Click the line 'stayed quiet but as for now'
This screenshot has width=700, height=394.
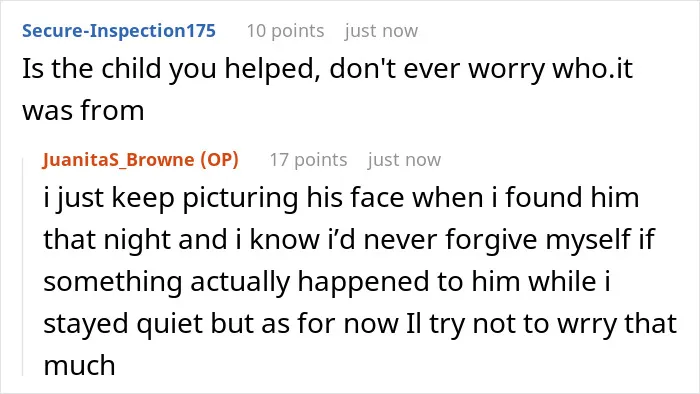[360, 324]
